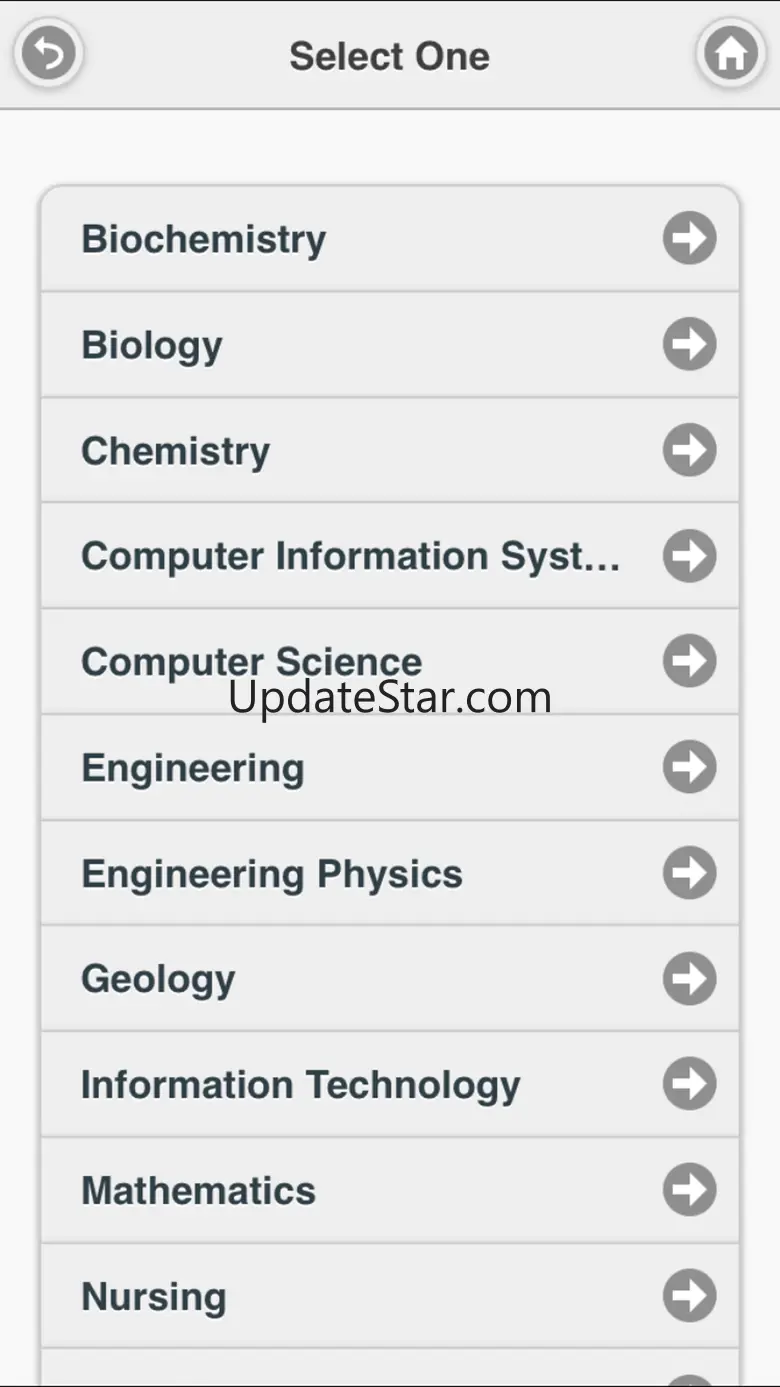Tap arrow icon for Computer Information Systems
The height and width of the screenshot is (1387, 780).
click(x=689, y=556)
